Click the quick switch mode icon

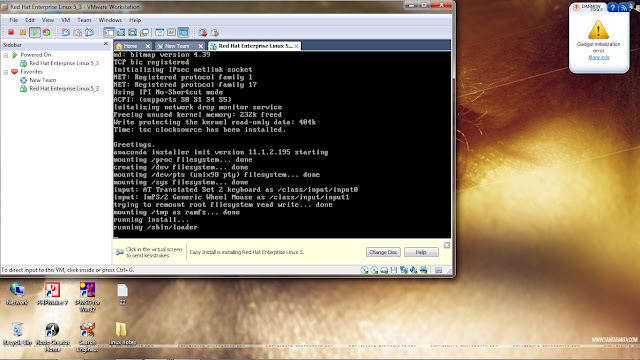click(133, 32)
